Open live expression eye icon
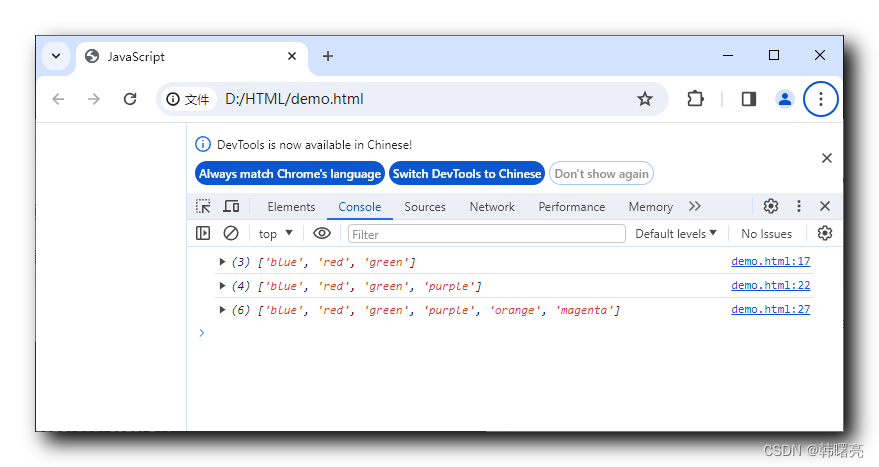The width and height of the screenshot is (879, 467). [x=322, y=233]
